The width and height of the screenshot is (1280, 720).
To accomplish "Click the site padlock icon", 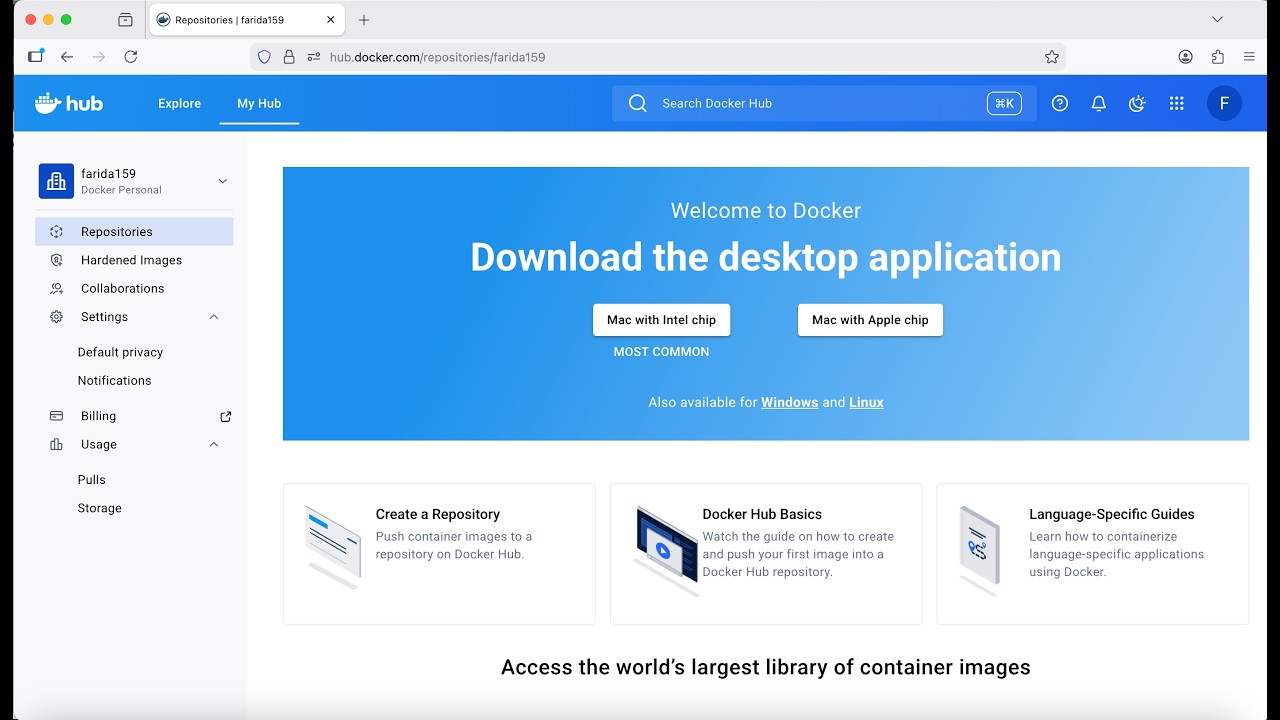I will pyautogui.click(x=289, y=57).
